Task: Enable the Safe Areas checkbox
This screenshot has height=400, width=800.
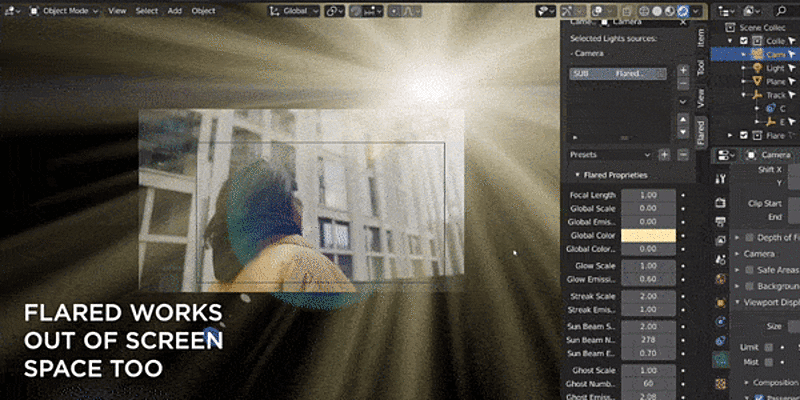Action: (749, 269)
